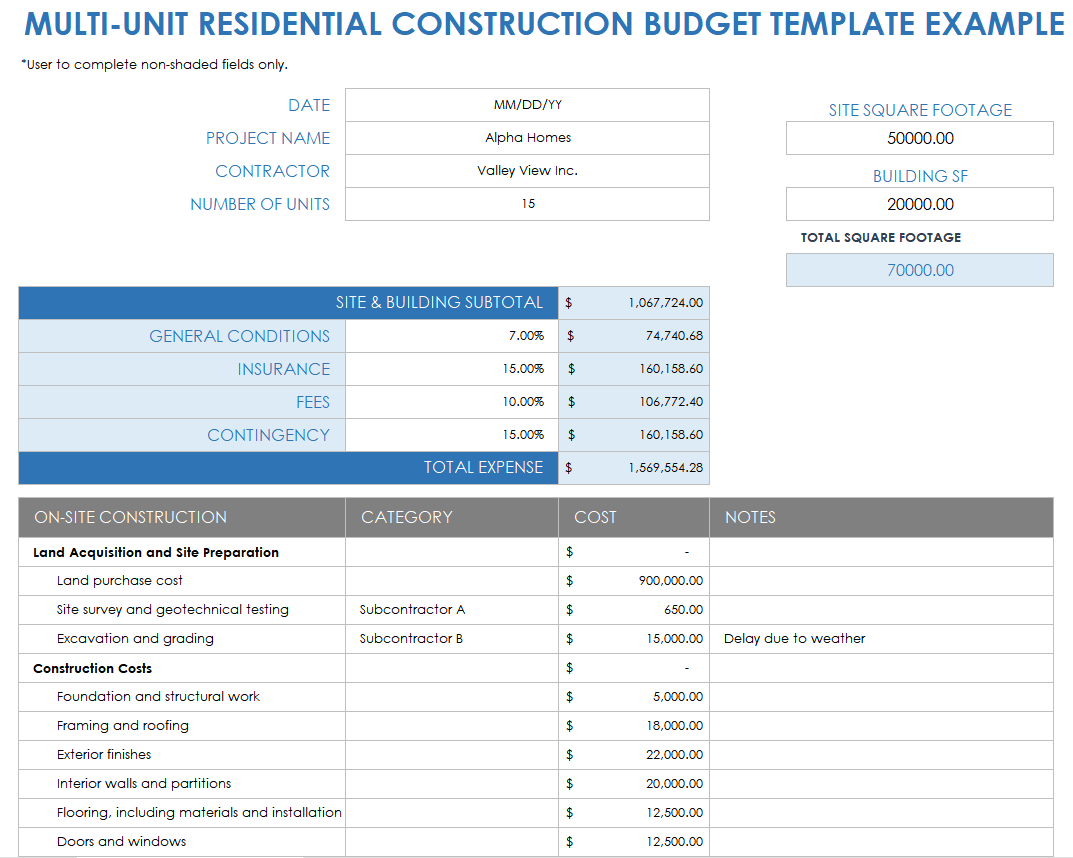The image size is (1073, 858).
Task: Select the Insurance percentage cell beside INSURANCE
Action: [x=452, y=369]
